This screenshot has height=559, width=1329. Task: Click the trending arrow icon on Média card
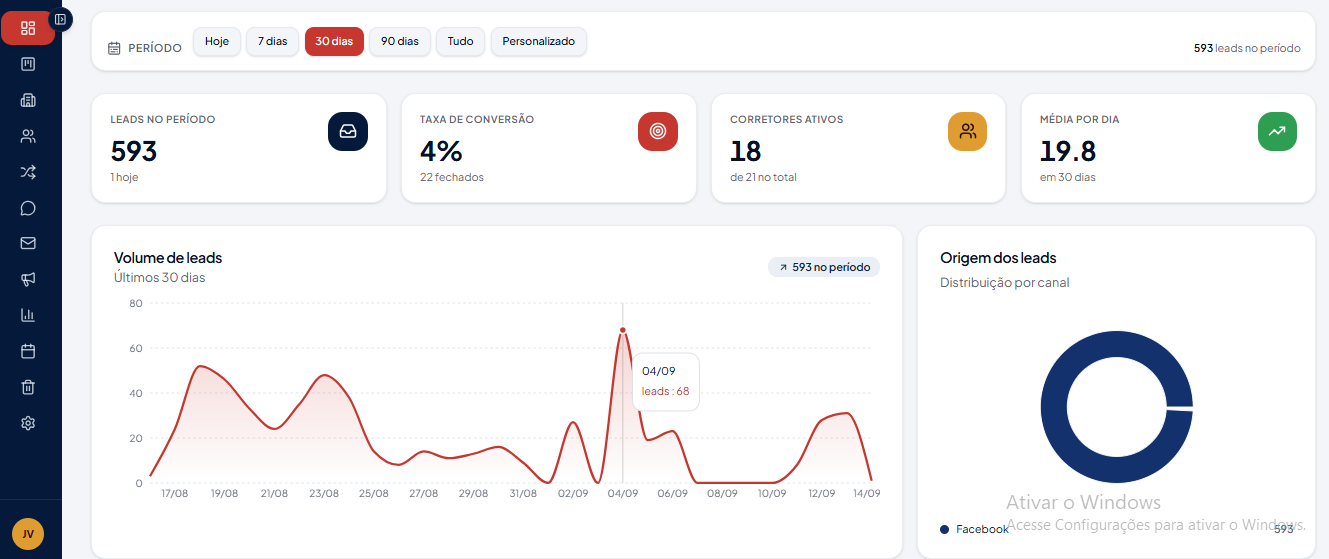pyautogui.click(x=1277, y=131)
